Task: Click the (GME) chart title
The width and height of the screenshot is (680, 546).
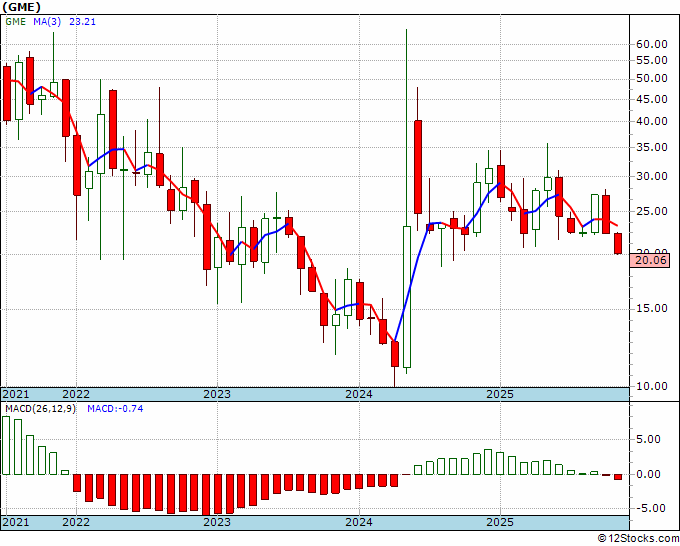Action: [22, 7]
